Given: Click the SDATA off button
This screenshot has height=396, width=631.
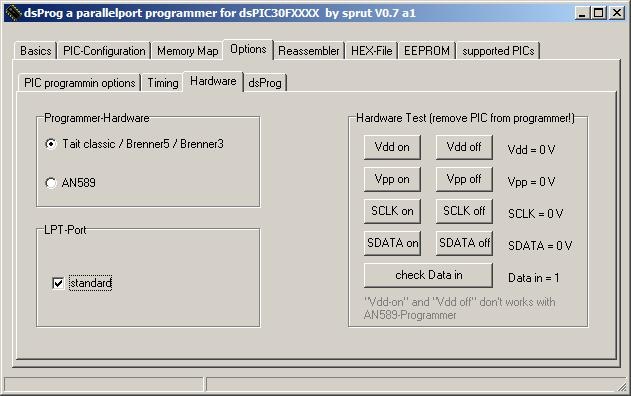Looking at the screenshot, I should [464, 243].
